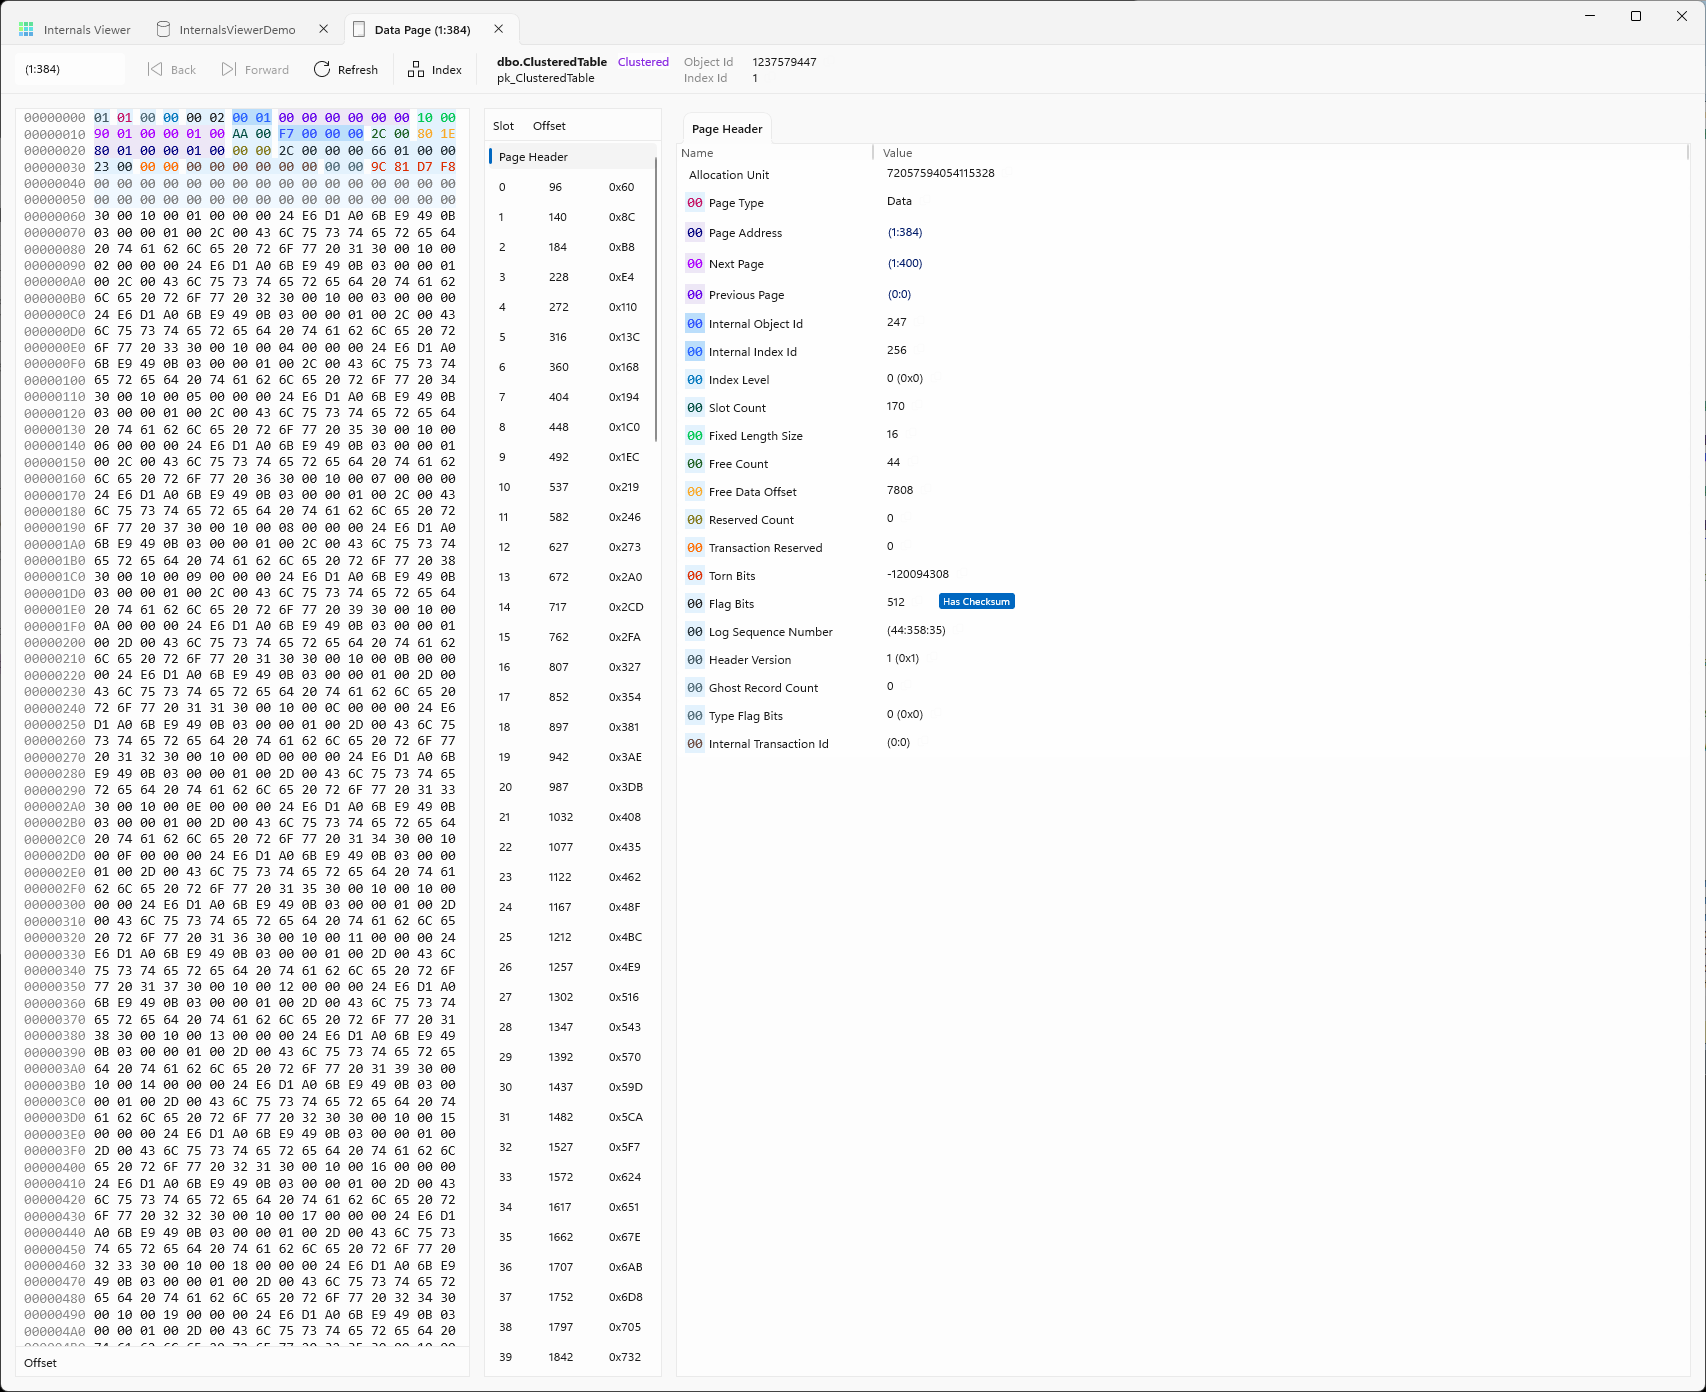
Task: Click the Ghost Record Count byte marker
Action: click(695, 688)
